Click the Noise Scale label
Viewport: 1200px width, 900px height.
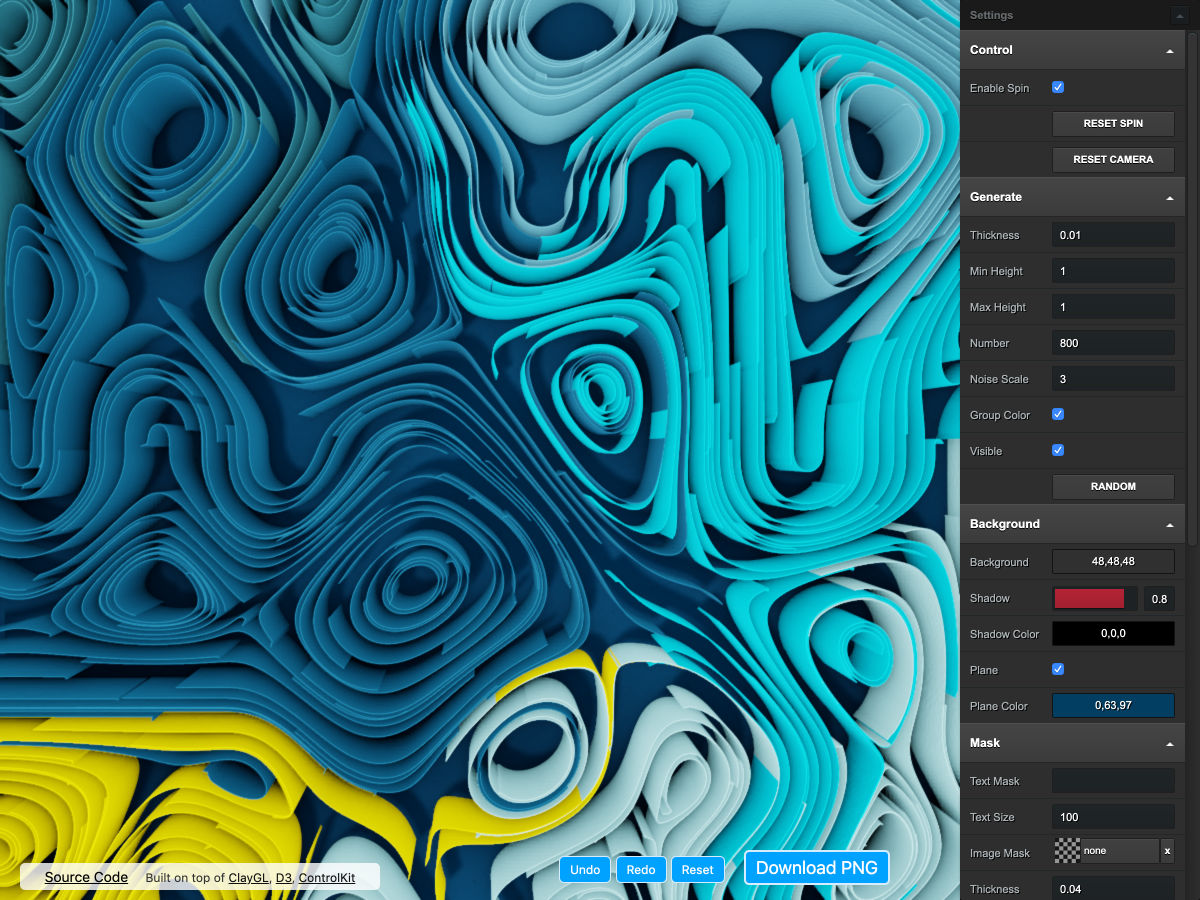point(999,379)
